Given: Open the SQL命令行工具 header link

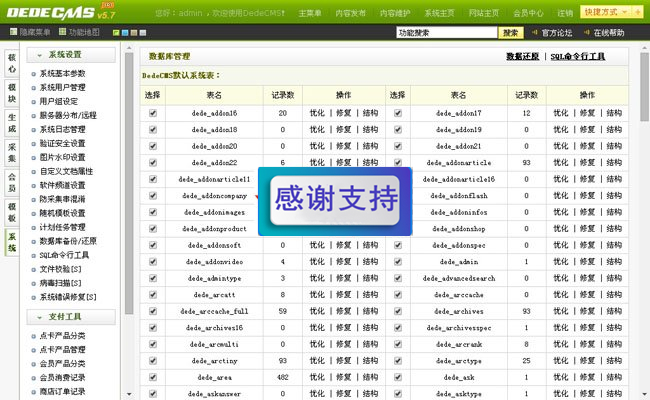Looking at the screenshot, I should 578,56.
